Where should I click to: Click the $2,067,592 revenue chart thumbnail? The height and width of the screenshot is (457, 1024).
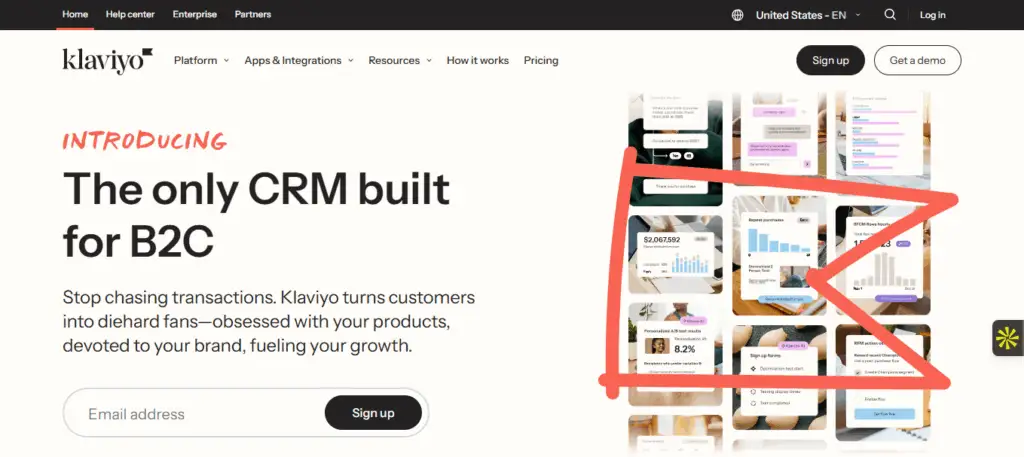675,255
